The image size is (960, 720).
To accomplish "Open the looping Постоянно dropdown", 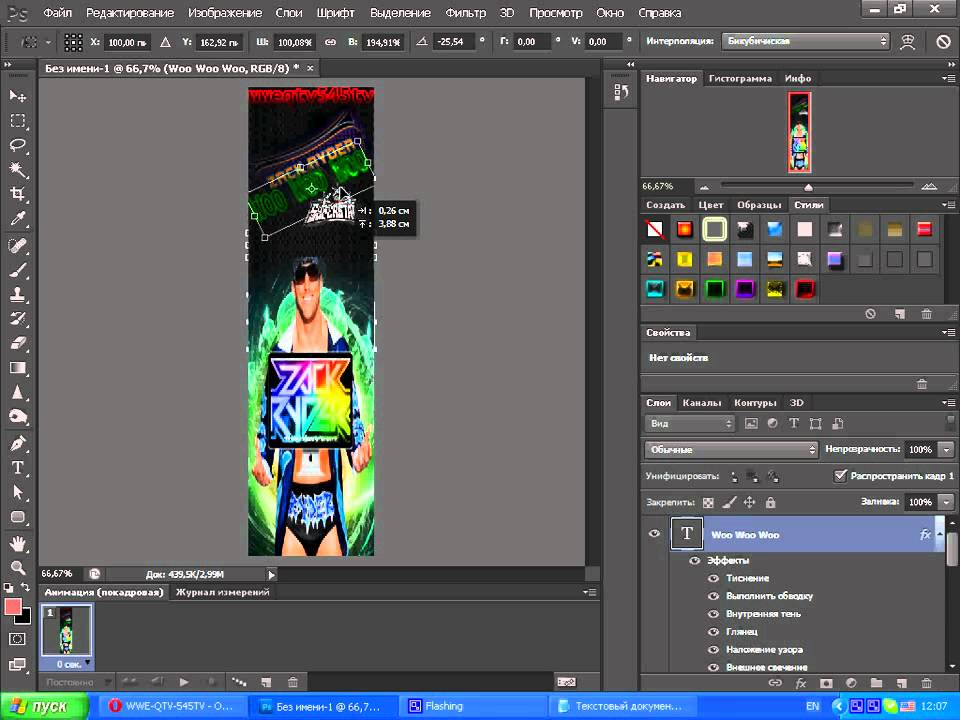I will point(78,682).
